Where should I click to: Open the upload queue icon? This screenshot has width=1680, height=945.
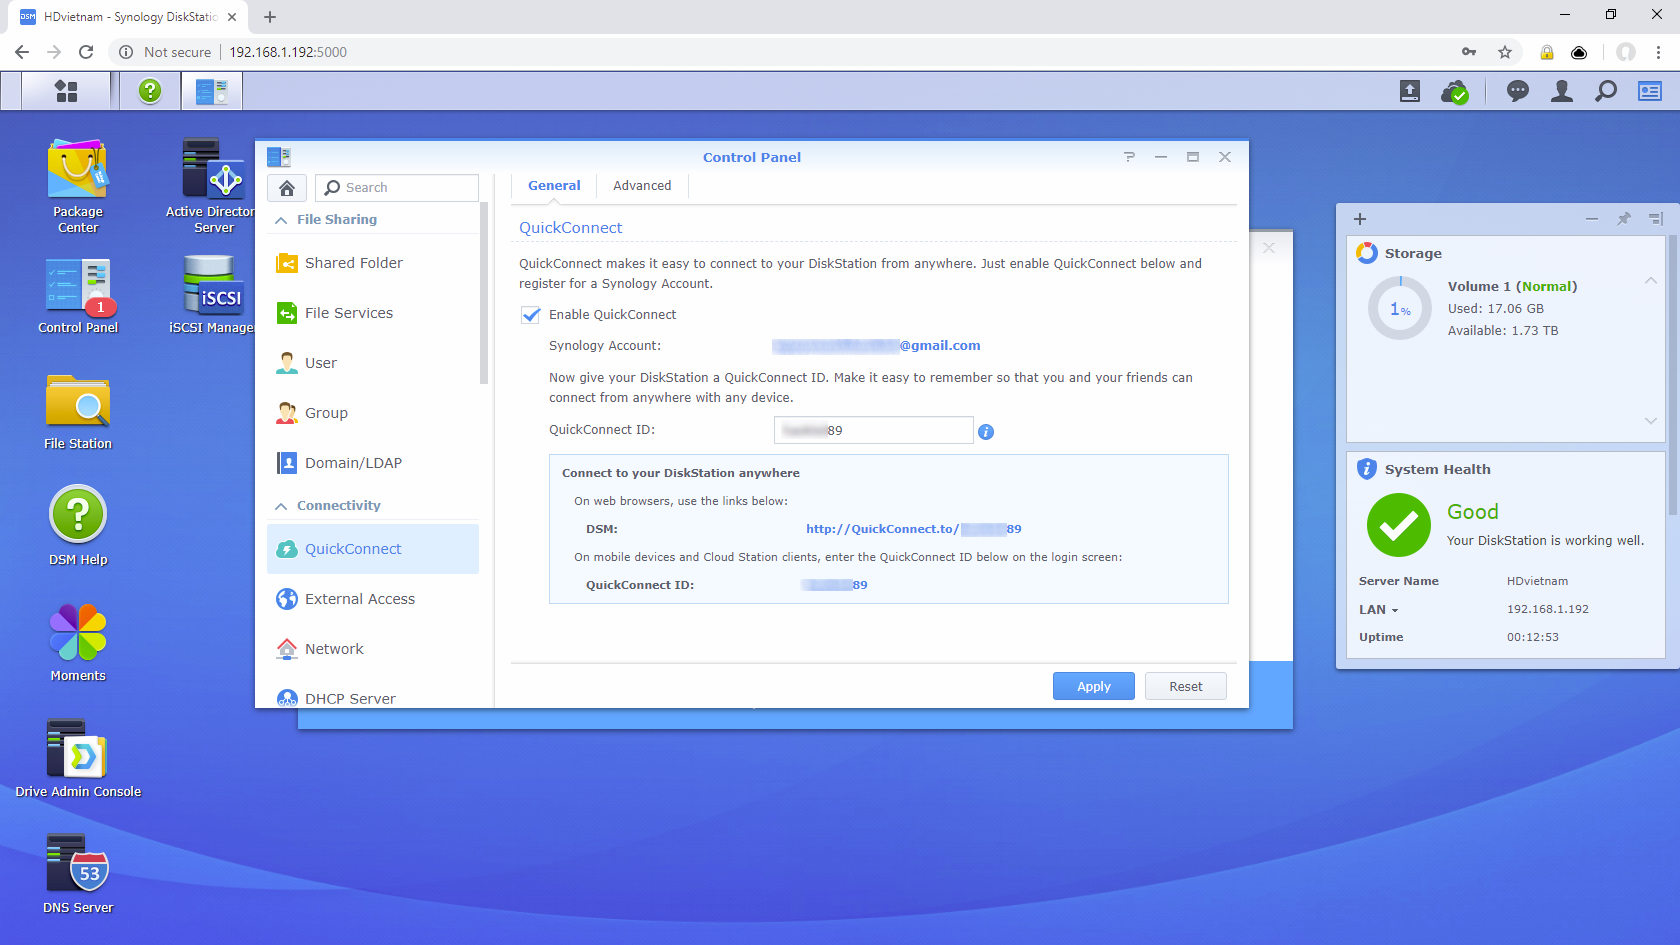tap(1410, 91)
